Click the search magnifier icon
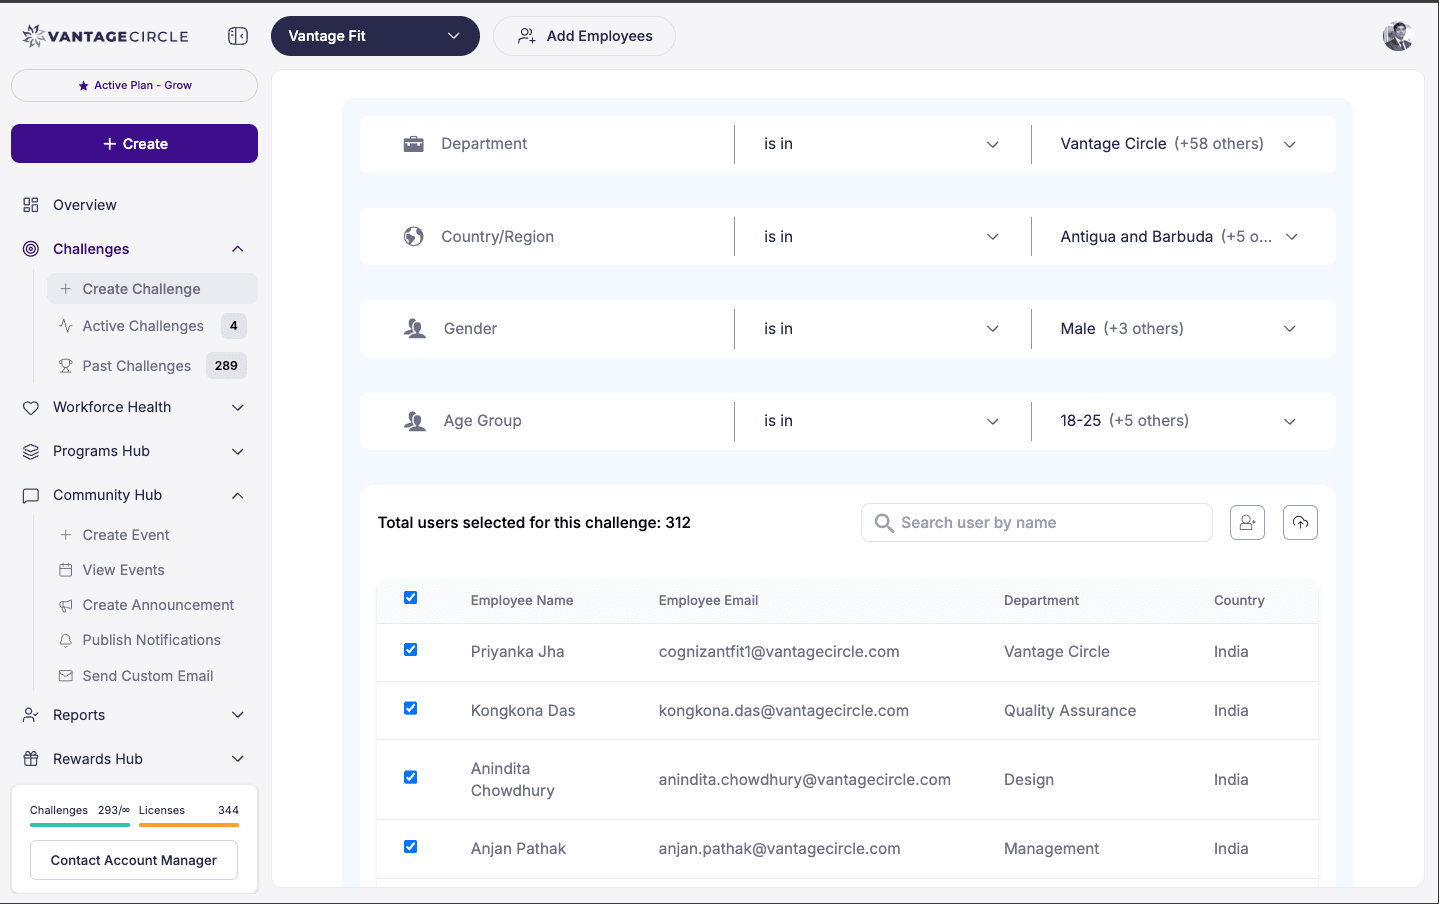The width and height of the screenshot is (1439, 904). 884,523
